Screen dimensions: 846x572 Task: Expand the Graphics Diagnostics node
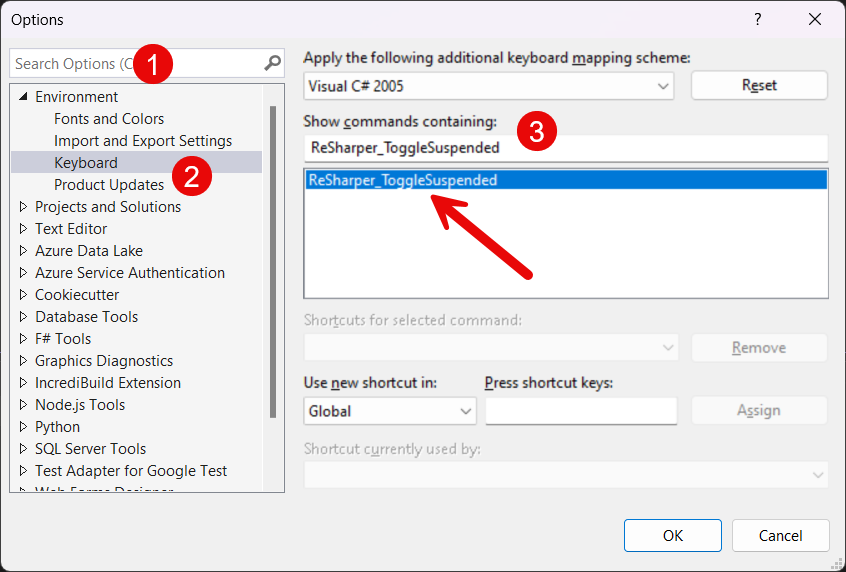[23, 361]
